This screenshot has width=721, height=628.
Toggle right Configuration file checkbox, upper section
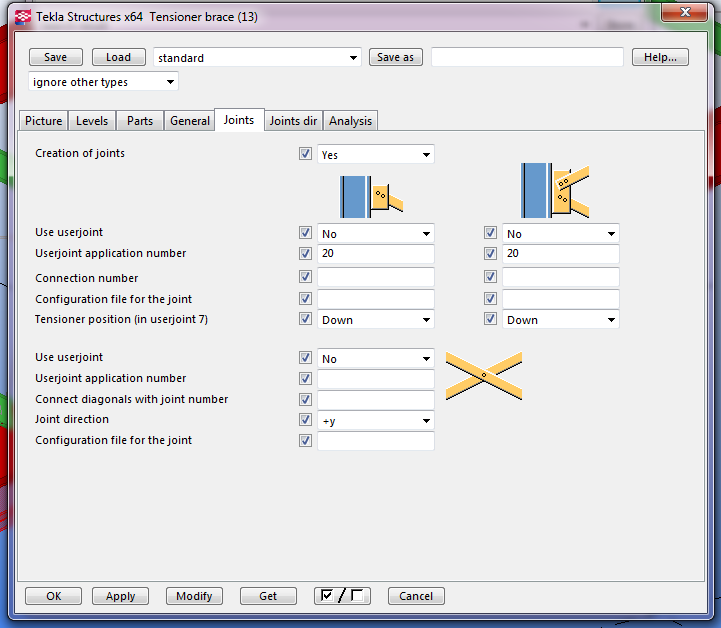pos(490,299)
